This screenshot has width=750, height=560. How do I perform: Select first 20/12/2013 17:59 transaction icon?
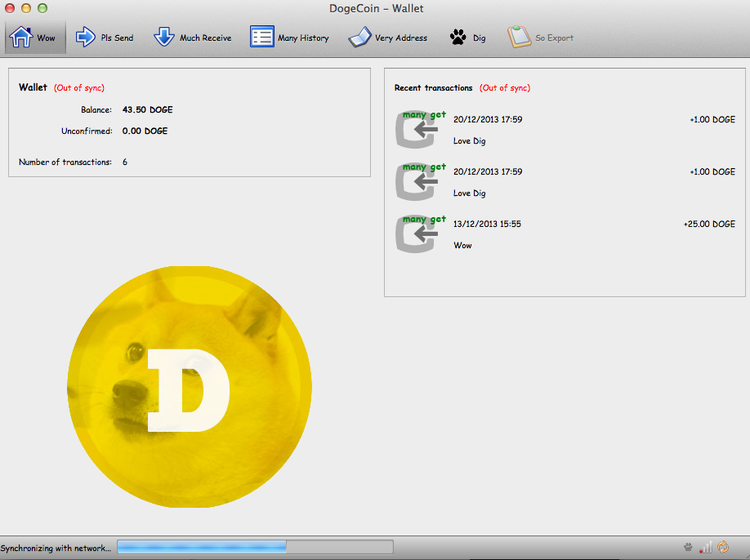[418, 130]
